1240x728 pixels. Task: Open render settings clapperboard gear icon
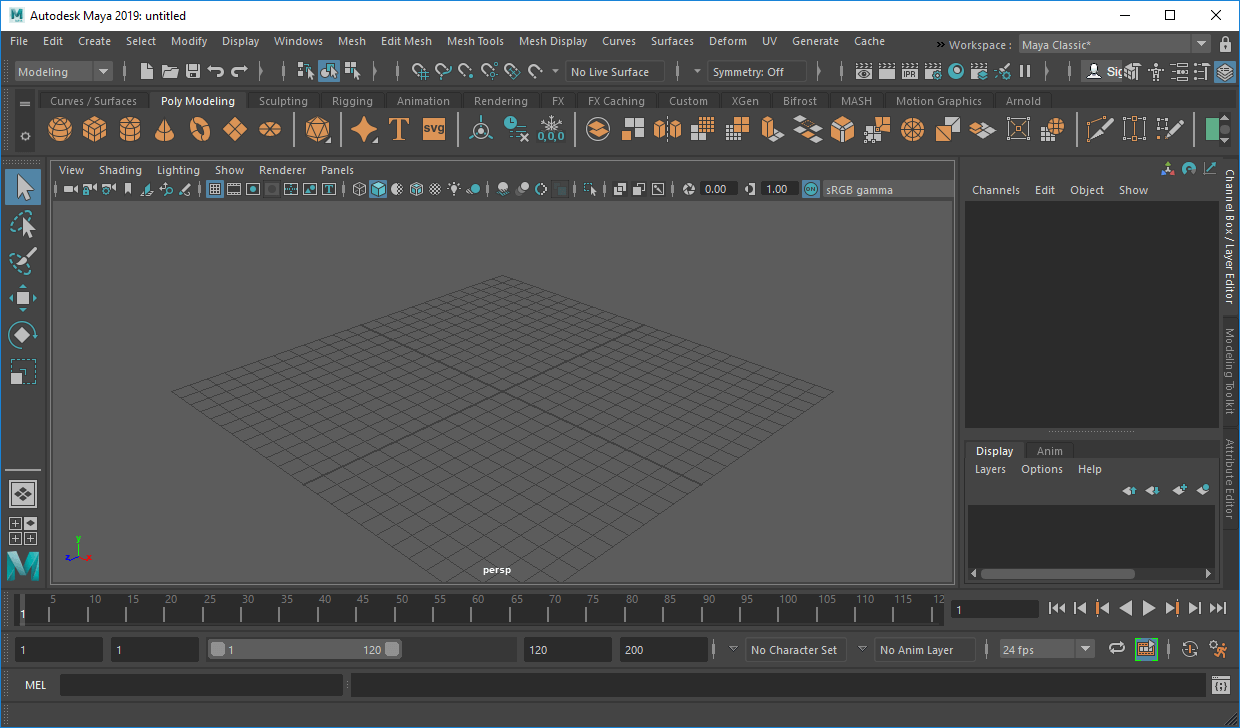[x=933, y=71]
